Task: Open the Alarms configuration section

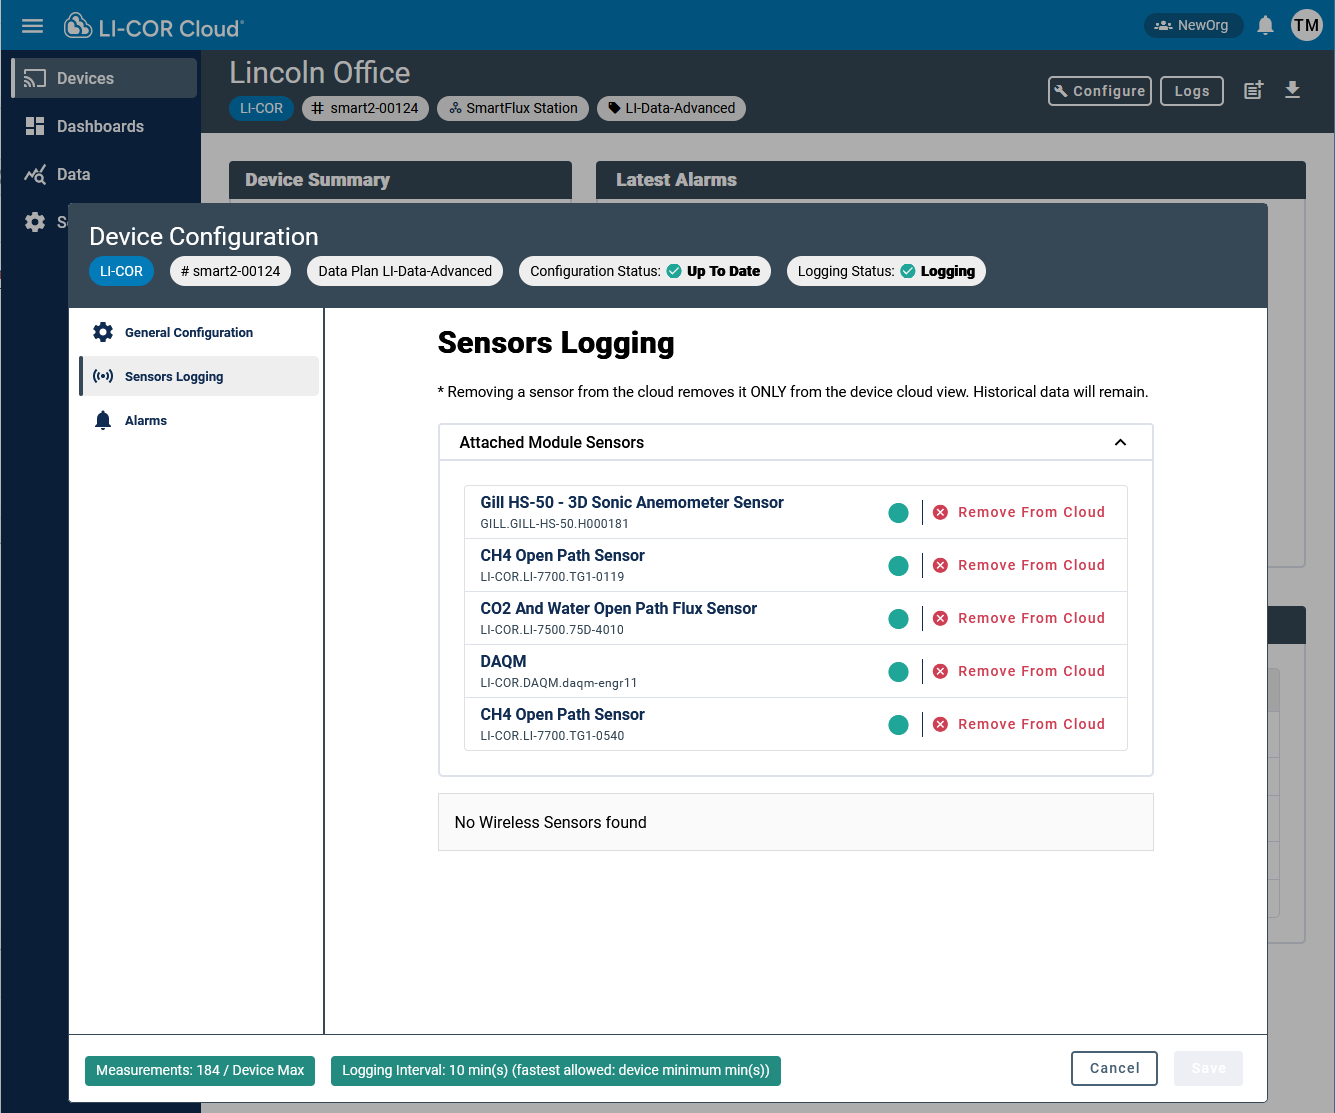Action: 199,420
